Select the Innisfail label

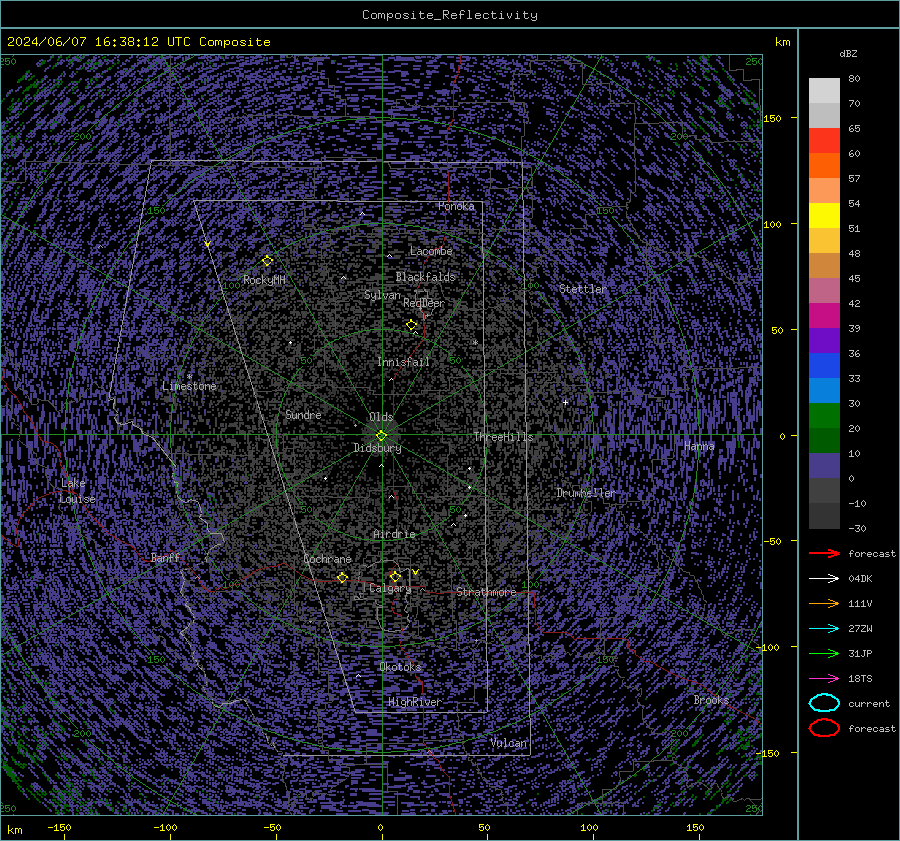(x=403, y=362)
